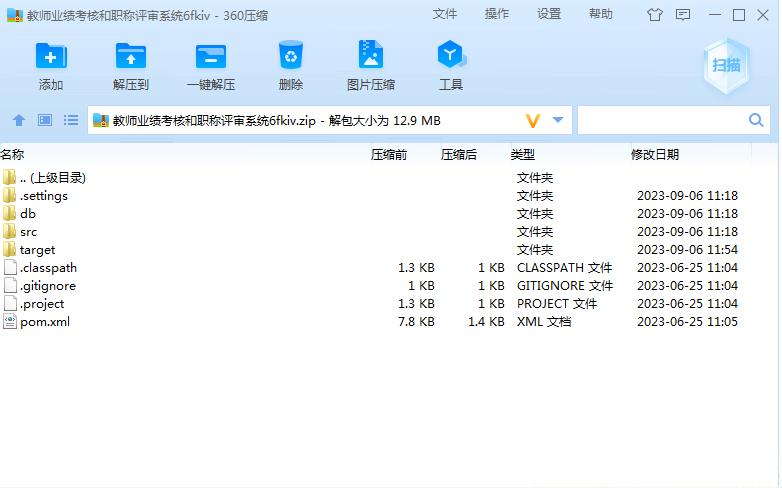Click the search magnifier icon
The width and height of the screenshot is (782, 488).
(x=756, y=120)
